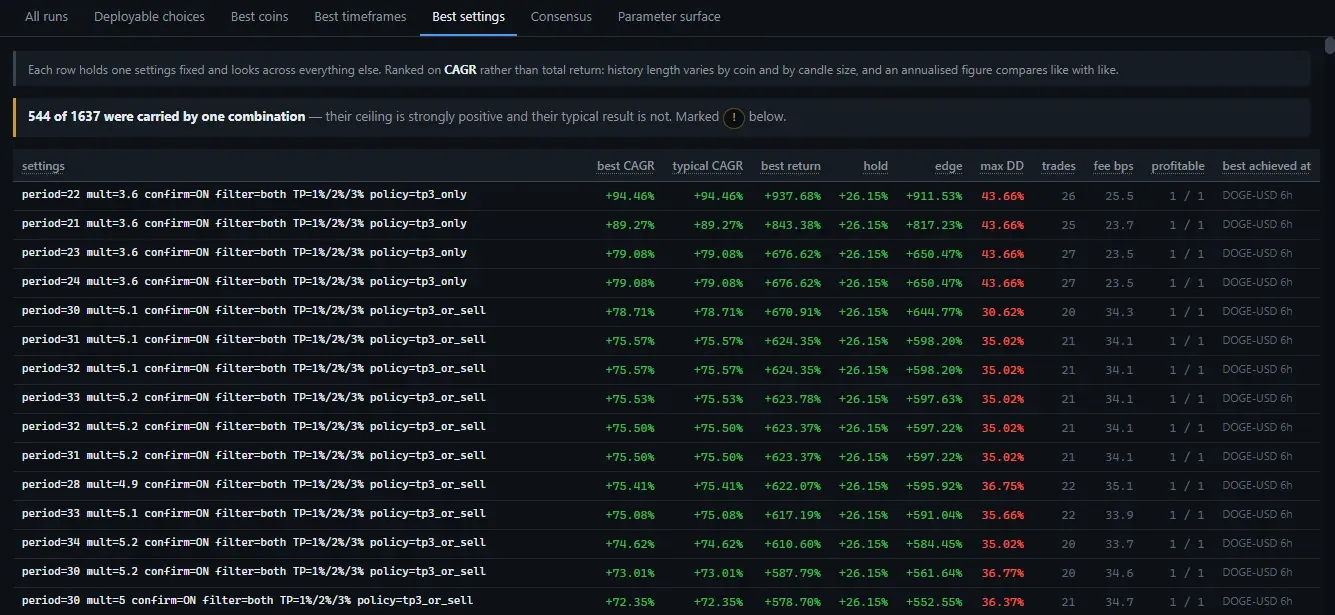Open the Deployable choices tab
The height and width of the screenshot is (615, 1335).
tap(149, 17)
